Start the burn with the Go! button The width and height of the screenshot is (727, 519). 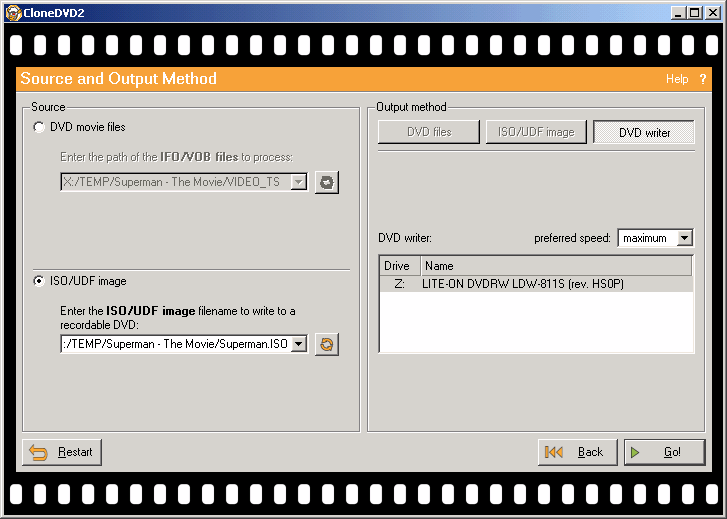(665, 452)
